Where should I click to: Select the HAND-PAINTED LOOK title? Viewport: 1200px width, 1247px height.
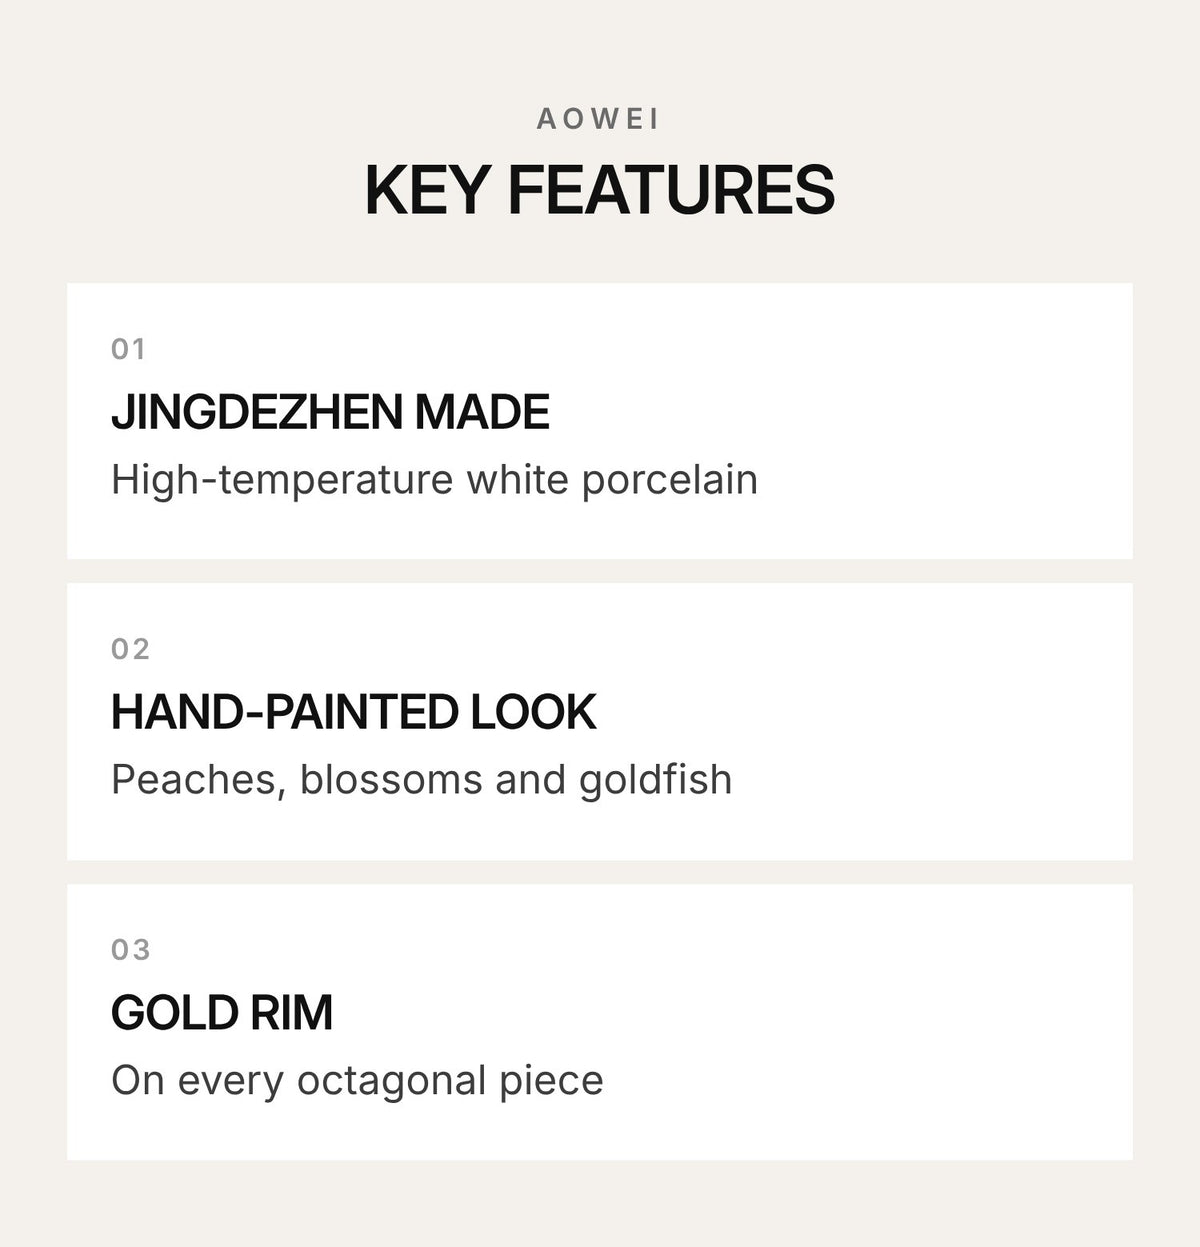[x=353, y=712]
